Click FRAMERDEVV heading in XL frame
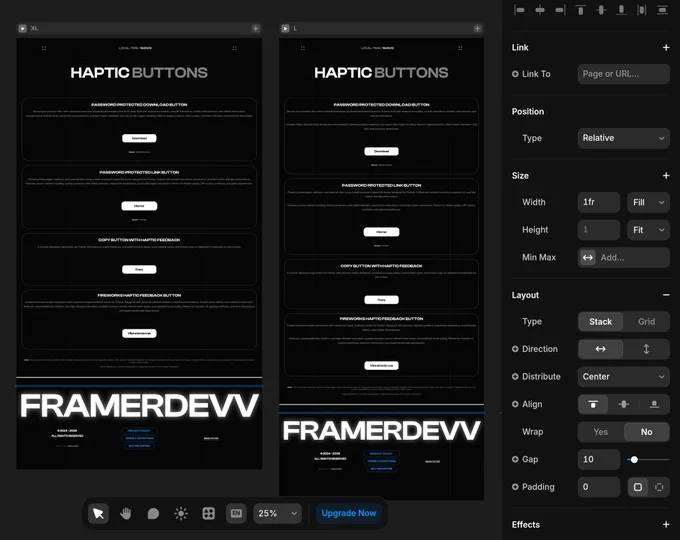Viewport: 680px width, 540px height. pos(139,406)
